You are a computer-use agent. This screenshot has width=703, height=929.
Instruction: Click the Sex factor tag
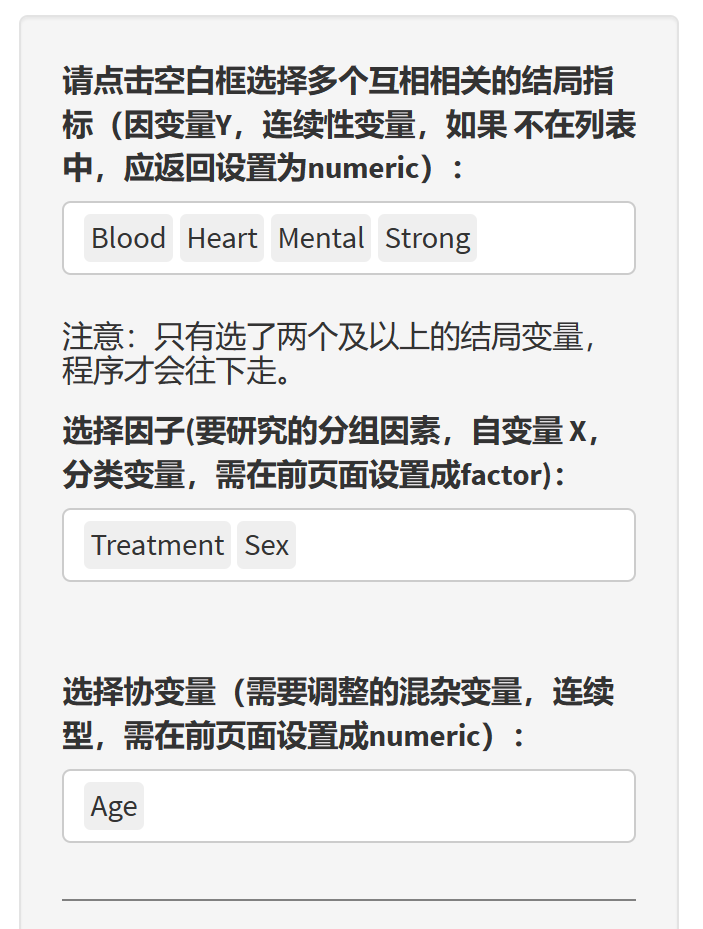[x=266, y=545]
